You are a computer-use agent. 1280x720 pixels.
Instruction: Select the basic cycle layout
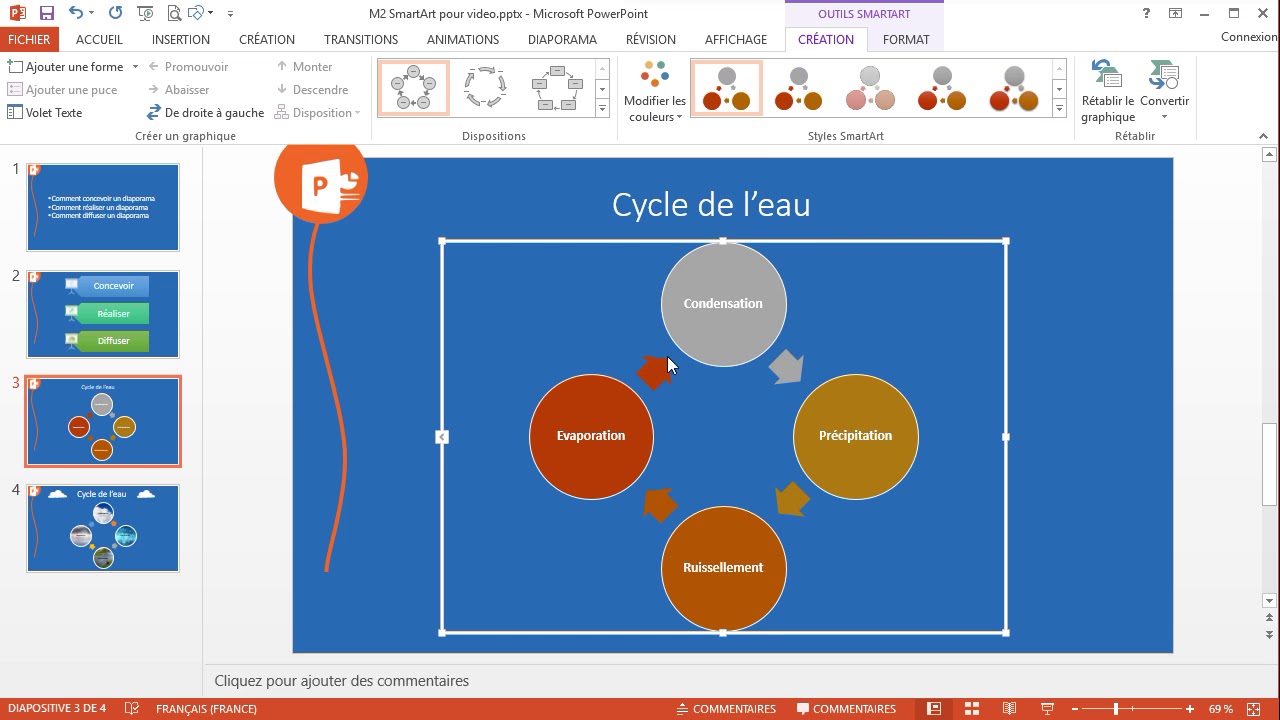pos(414,88)
